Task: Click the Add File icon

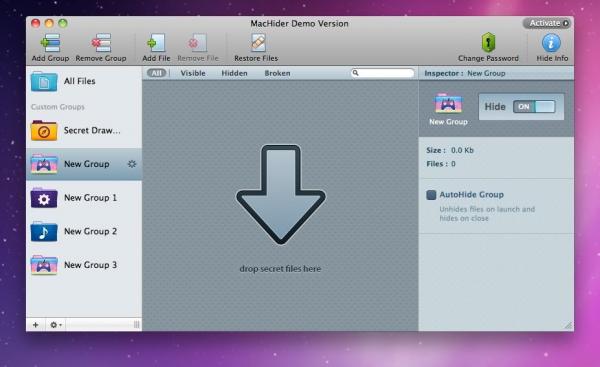Action: pyautogui.click(x=156, y=43)
